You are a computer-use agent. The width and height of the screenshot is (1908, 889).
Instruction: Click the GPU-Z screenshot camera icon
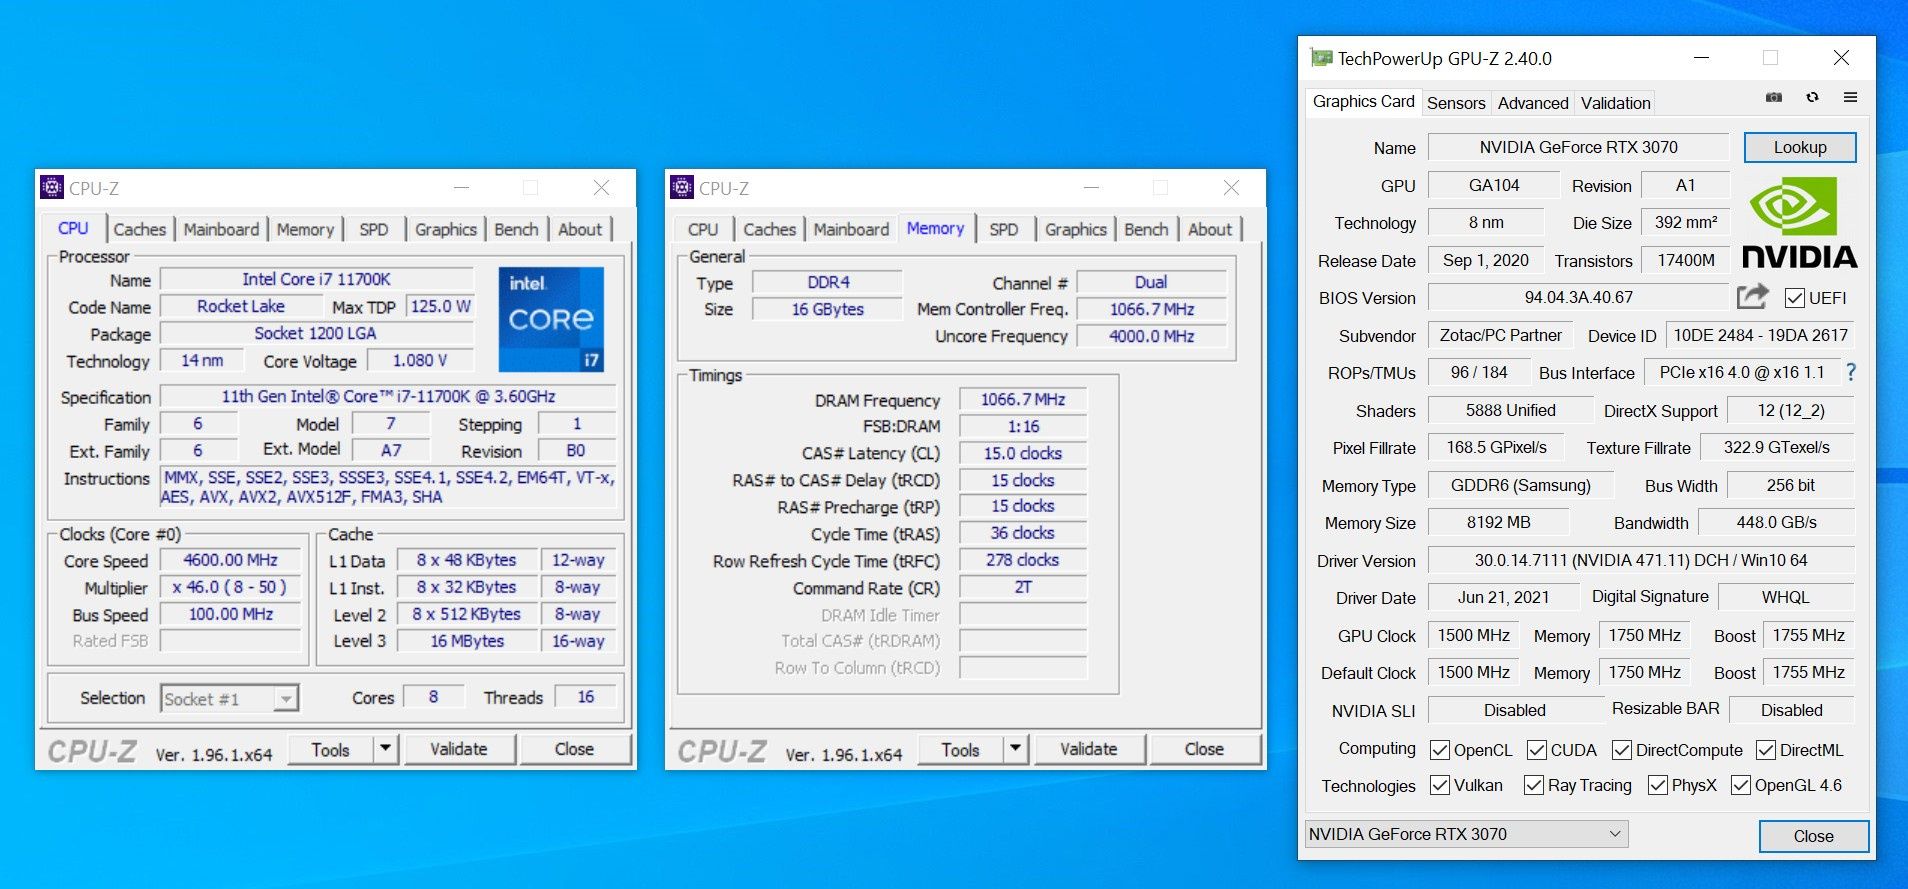coord(1774,97)
